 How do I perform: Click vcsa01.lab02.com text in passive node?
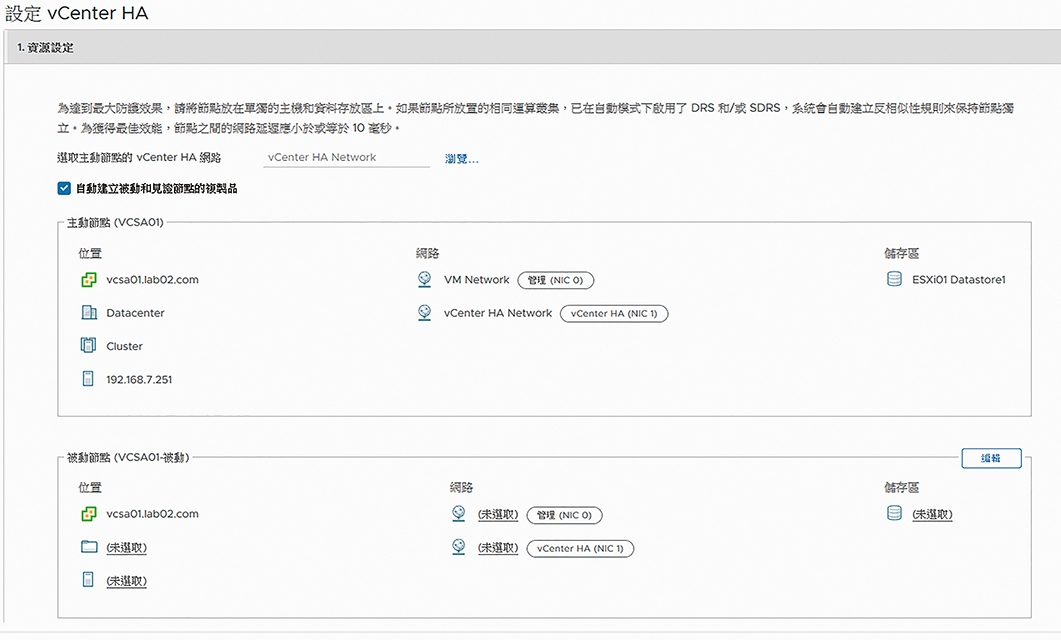coord(152,514)
